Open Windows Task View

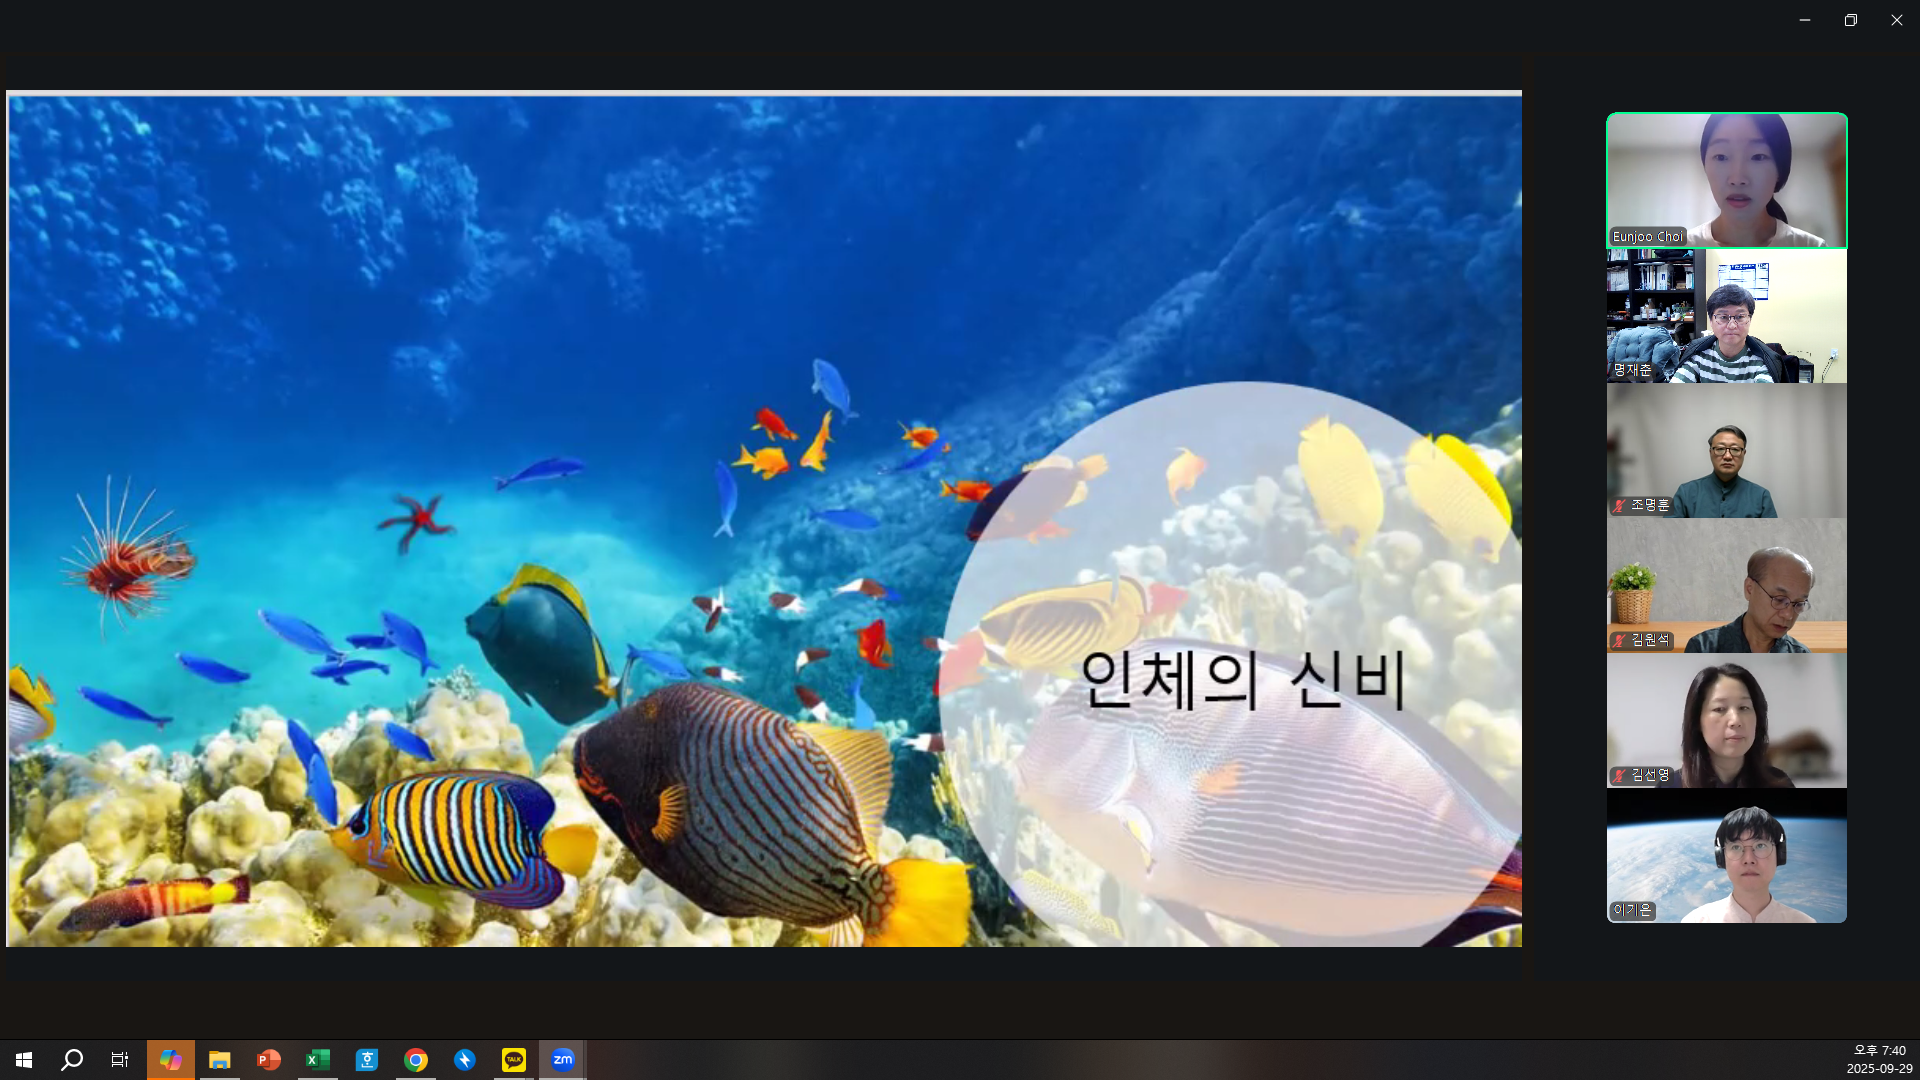click(x=120, y=1060)
